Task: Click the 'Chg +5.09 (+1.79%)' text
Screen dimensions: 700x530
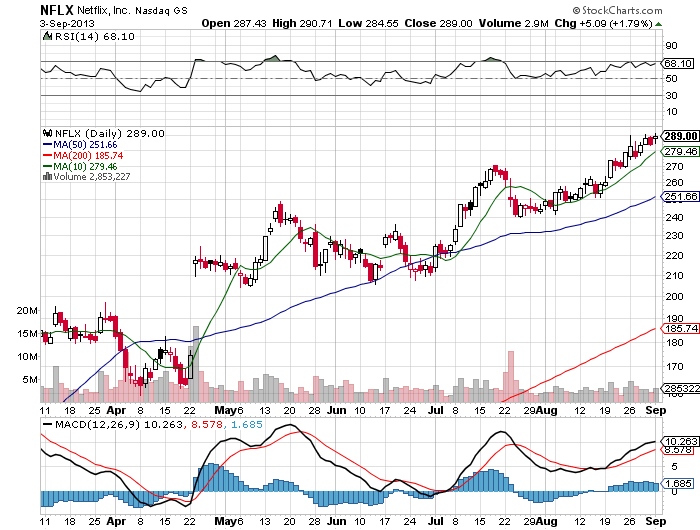Action: (604, 23)
